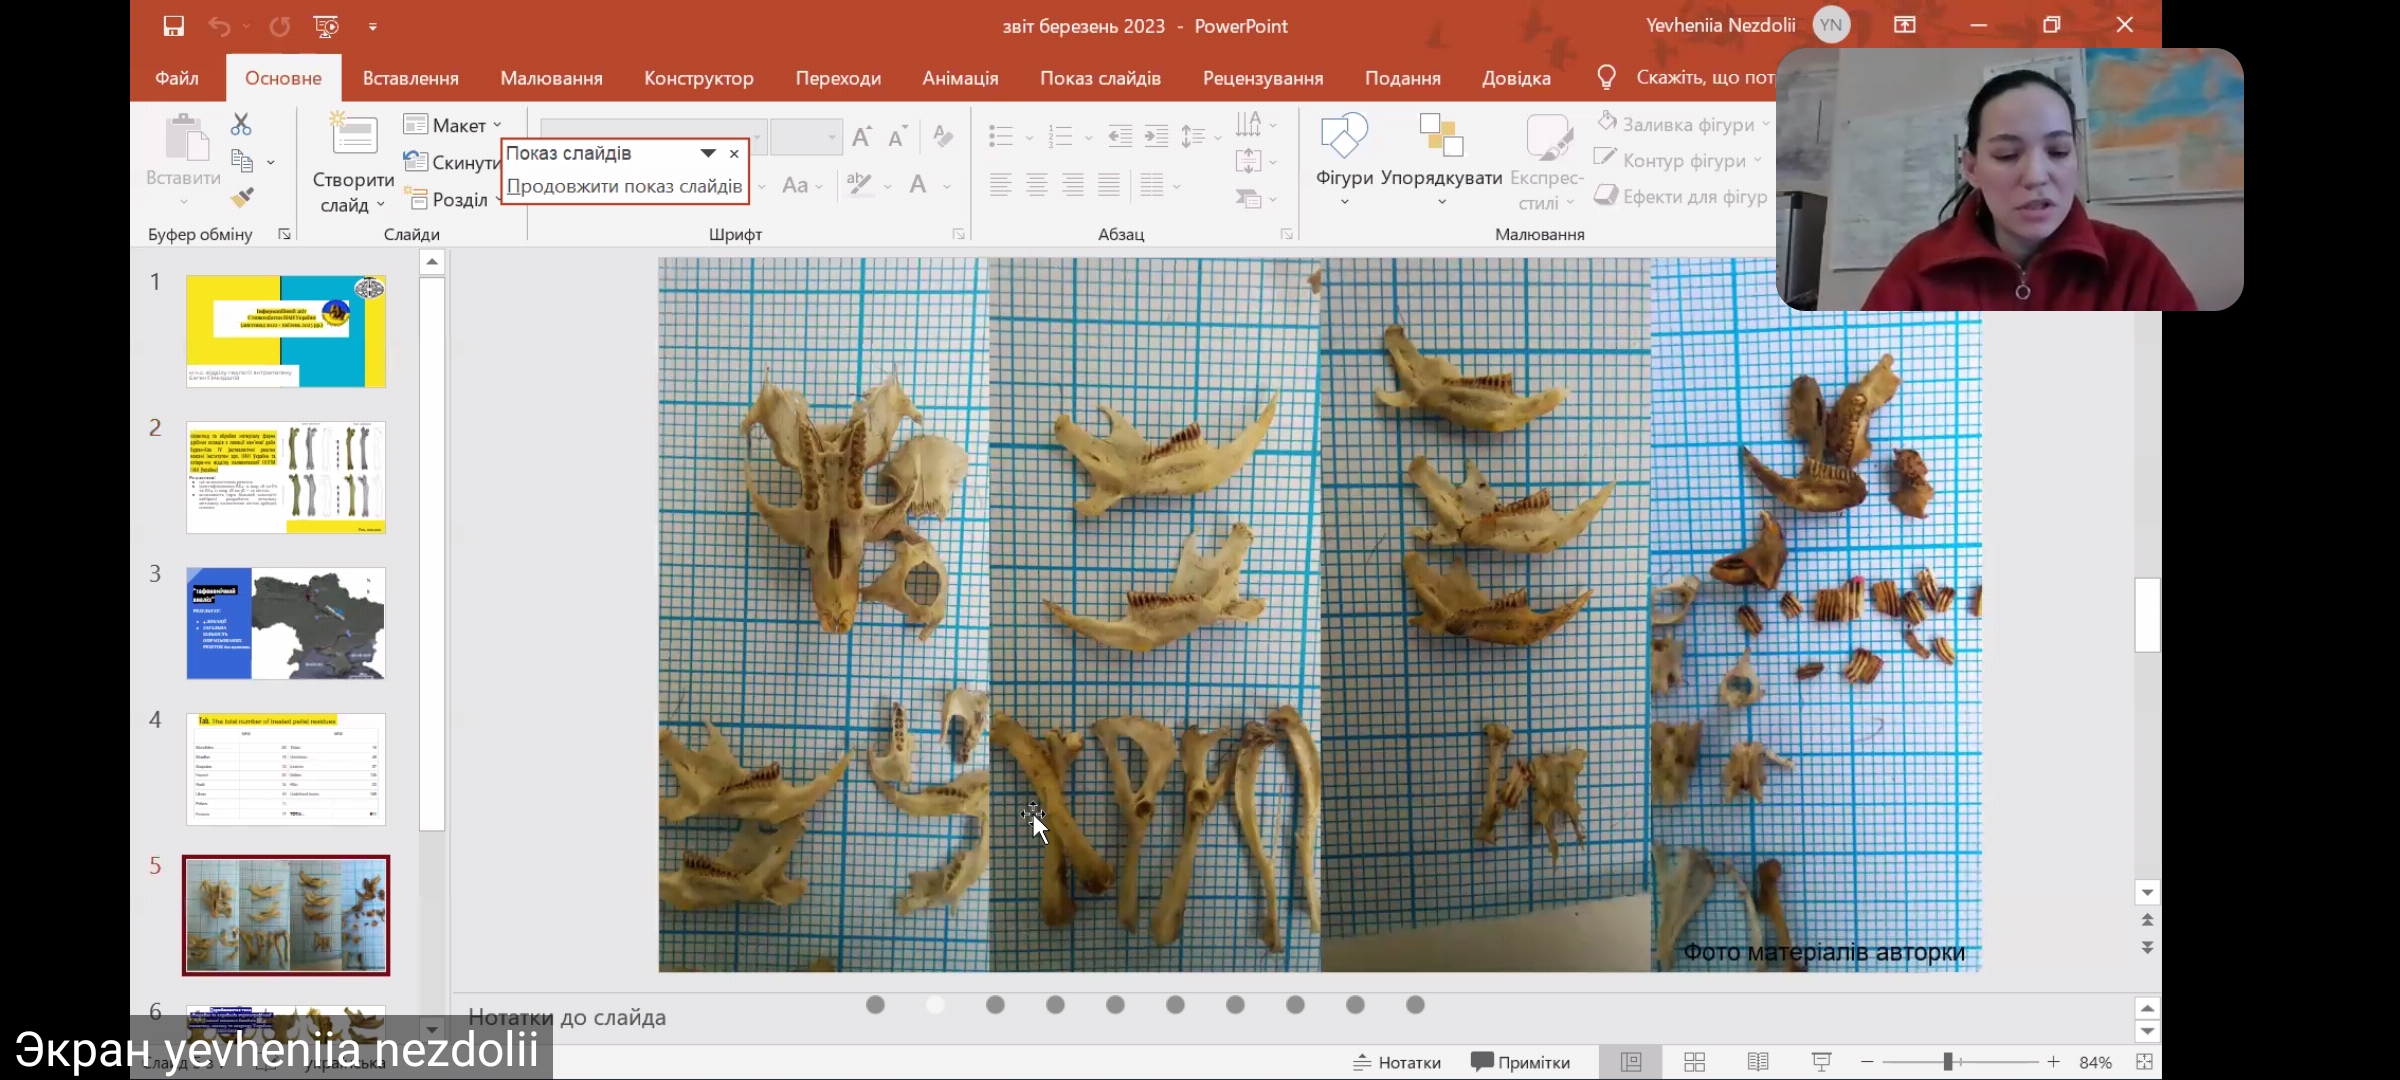
Task: Click Продовжити показ слайдів link
Action: pyautogui.click(x=624, y=186)
